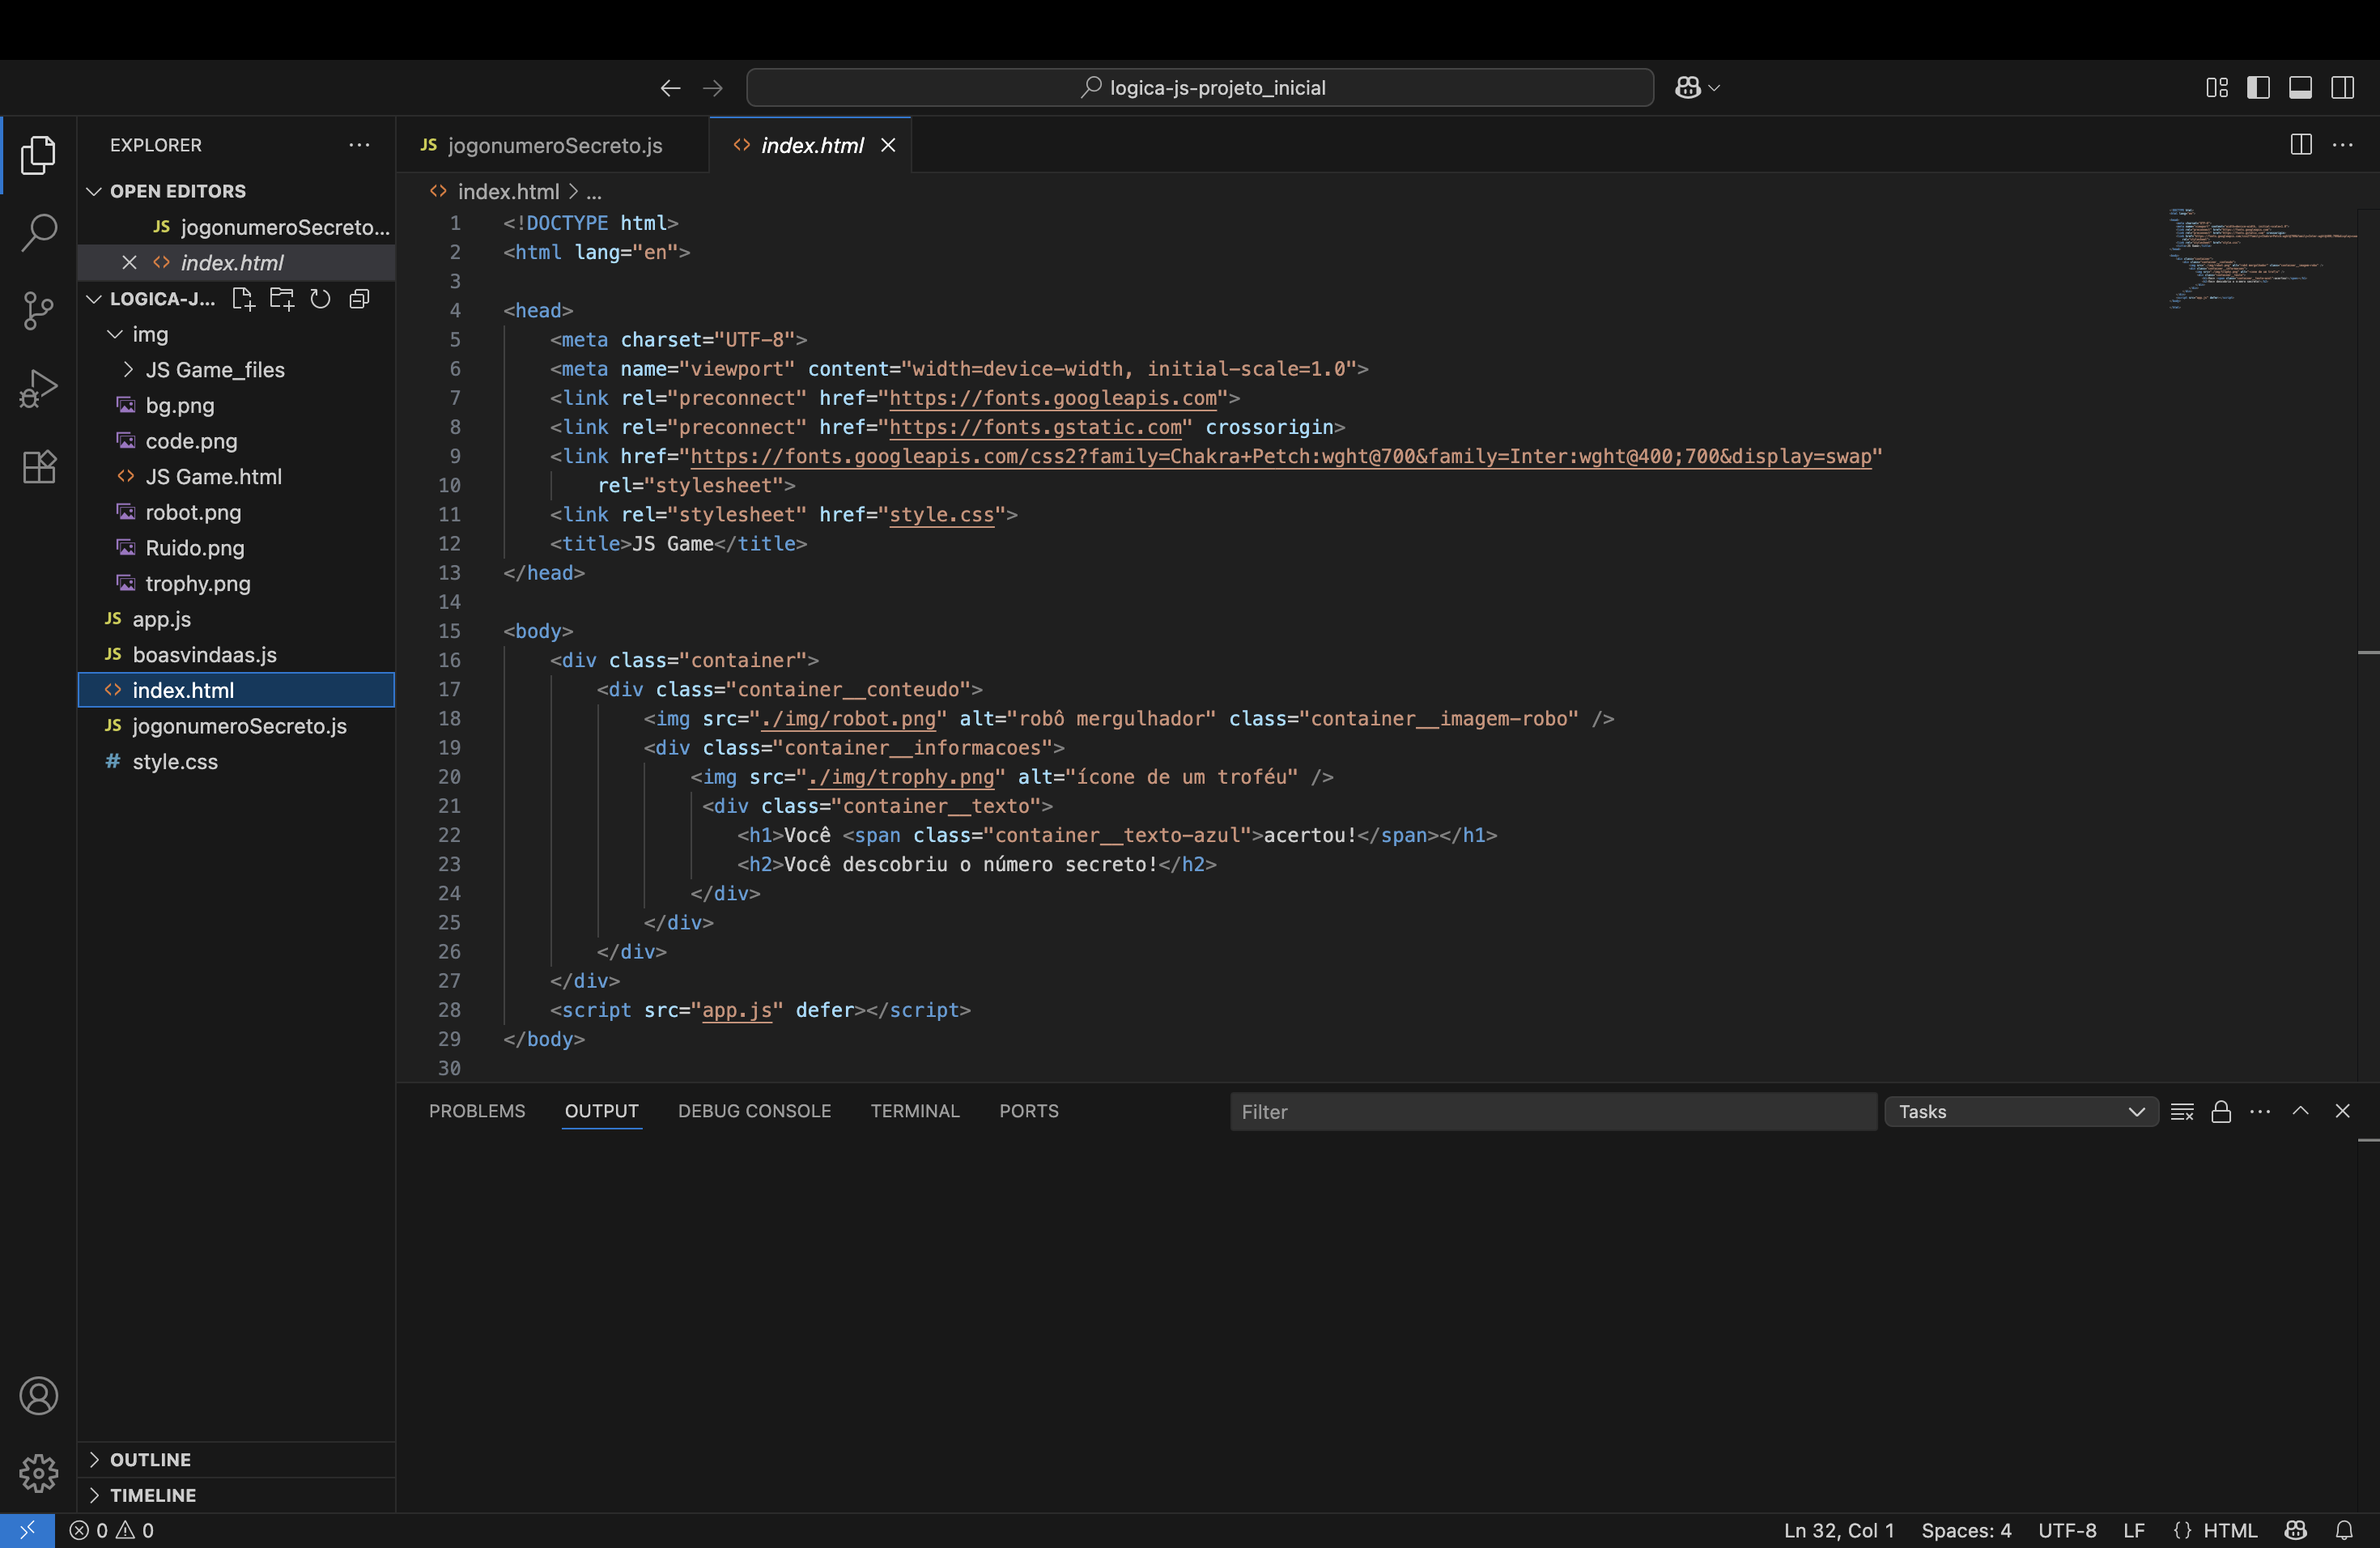The height and width of the screenshot is (1548, 2380).
Task: Change end of line sequence LF
Action: [x=2134, y=1530]
